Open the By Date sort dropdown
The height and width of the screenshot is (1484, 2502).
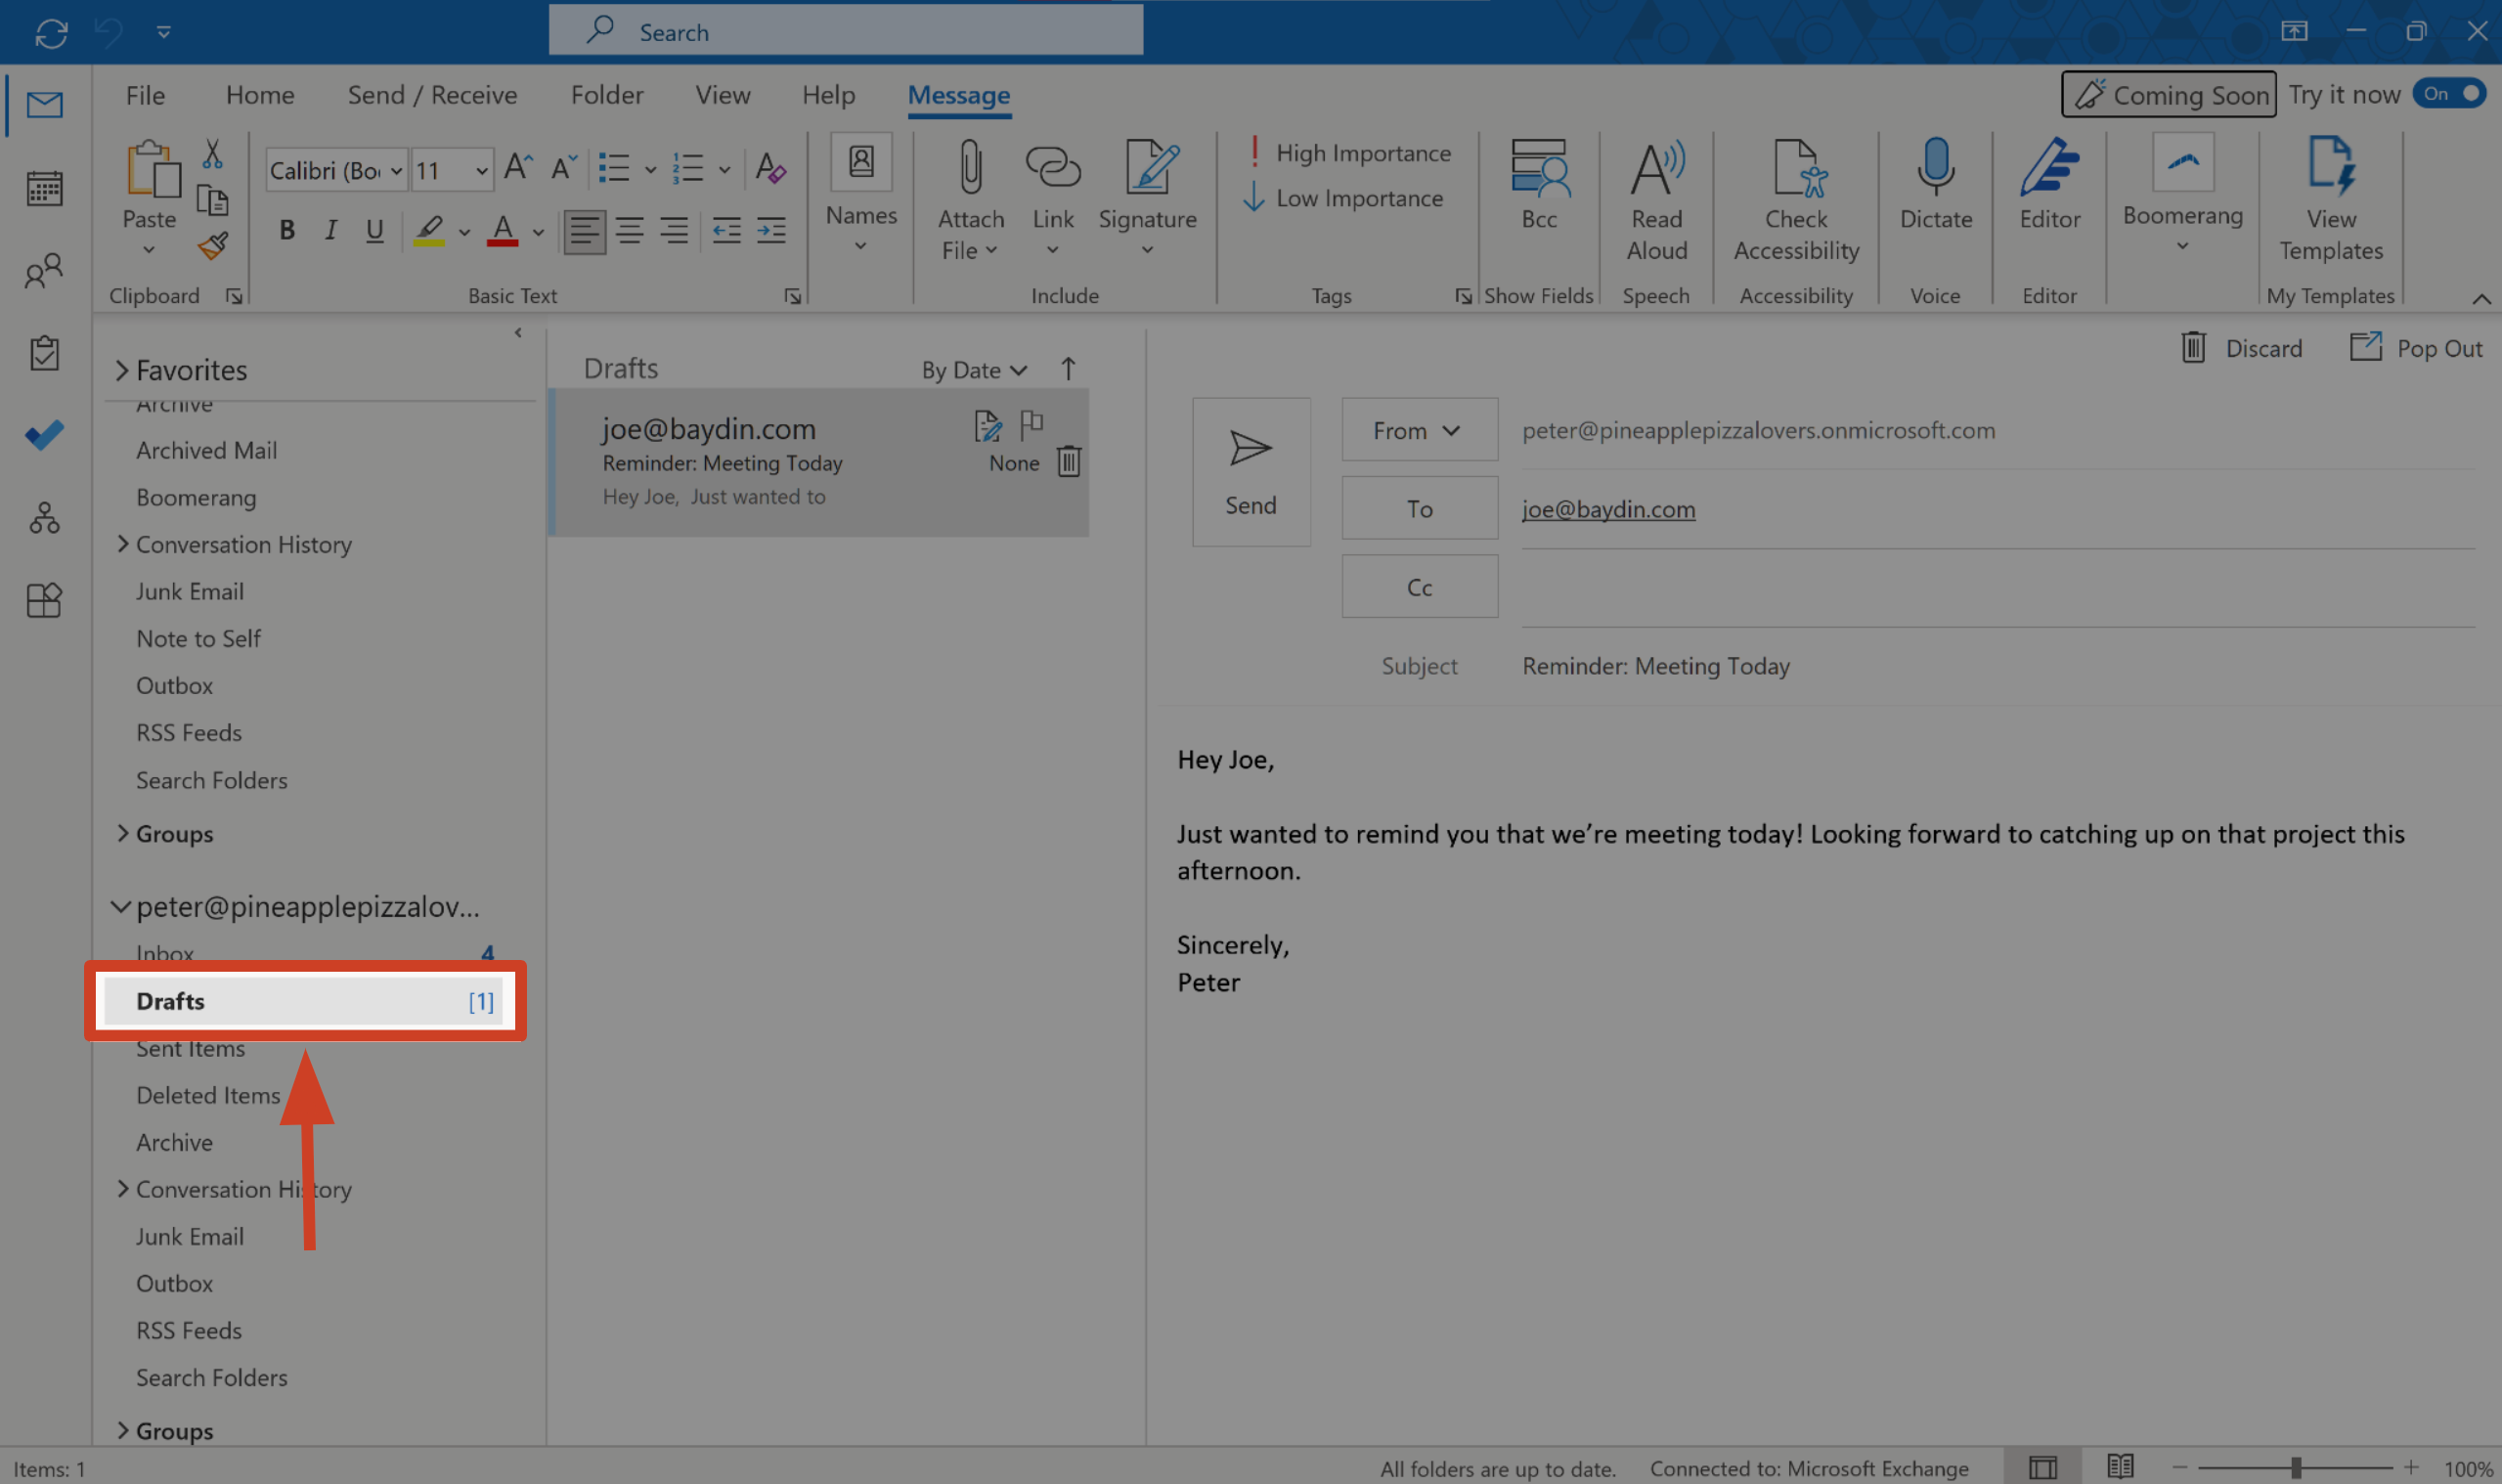pos(974,371)
